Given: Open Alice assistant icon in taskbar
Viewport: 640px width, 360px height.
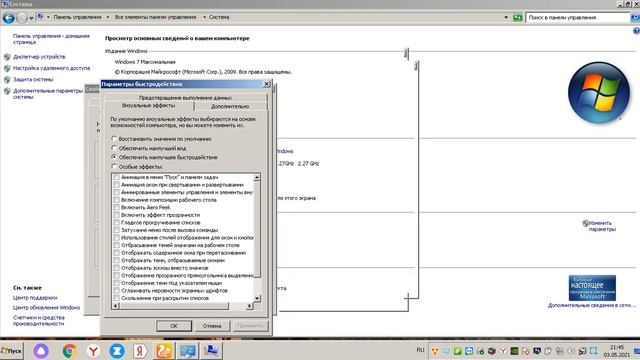Looking at the screenshot, I should pyautogui.click(x=41, y=351).
